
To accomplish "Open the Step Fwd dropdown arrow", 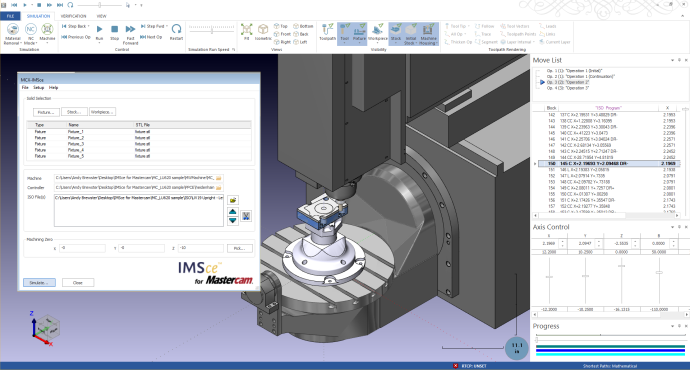I will click(167, 26).
